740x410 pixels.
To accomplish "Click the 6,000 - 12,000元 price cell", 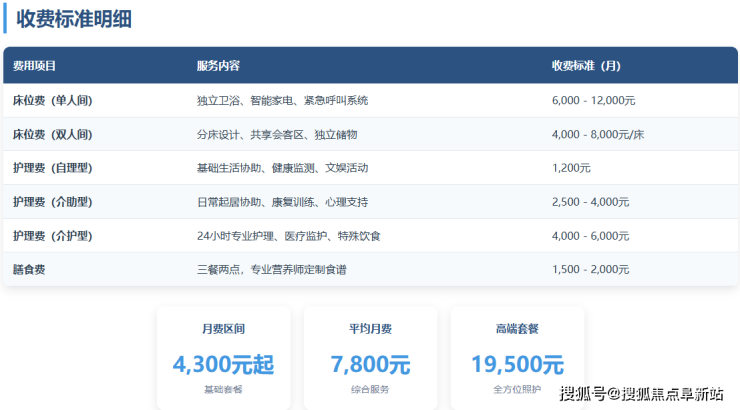I will [x=594, y=101].
